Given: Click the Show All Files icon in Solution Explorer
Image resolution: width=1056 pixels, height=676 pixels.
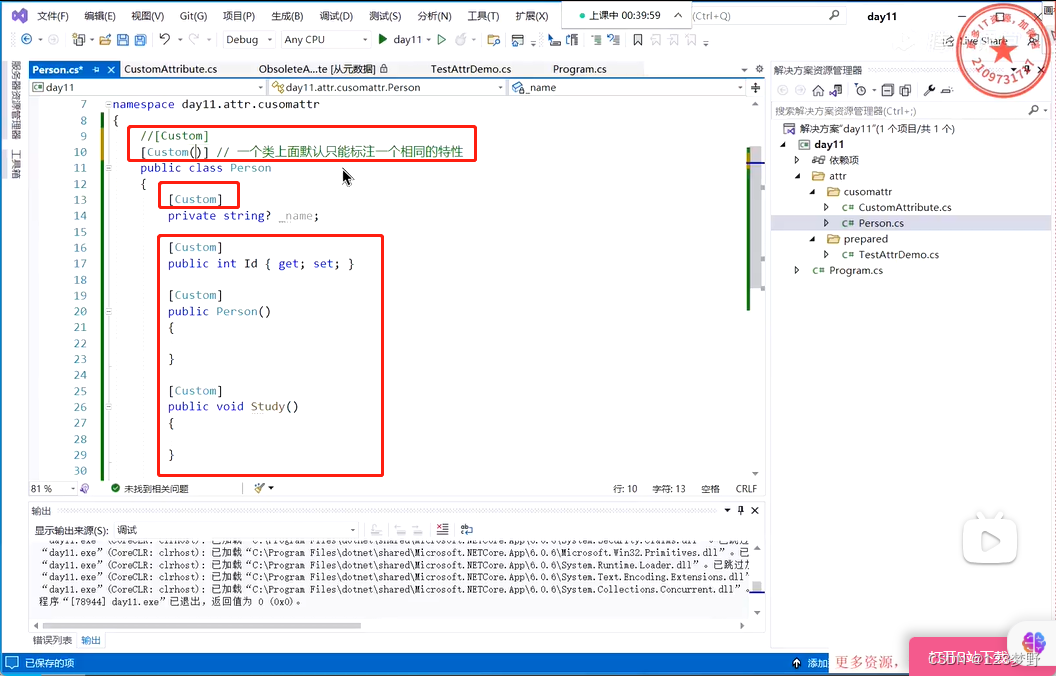Looking at the screenshot, I should coord(905,90).
